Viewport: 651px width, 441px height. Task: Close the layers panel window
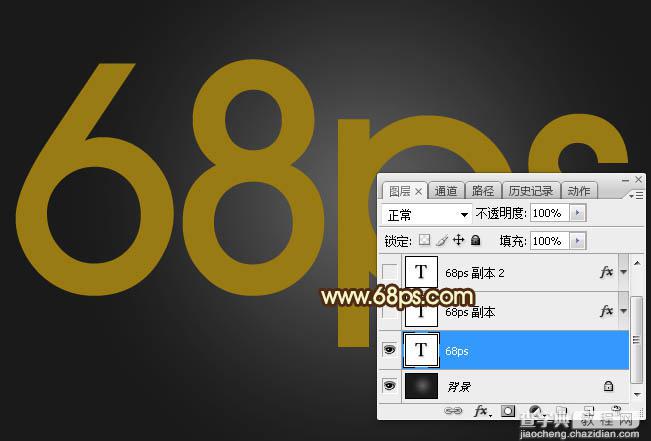click(x=639, y=179)
